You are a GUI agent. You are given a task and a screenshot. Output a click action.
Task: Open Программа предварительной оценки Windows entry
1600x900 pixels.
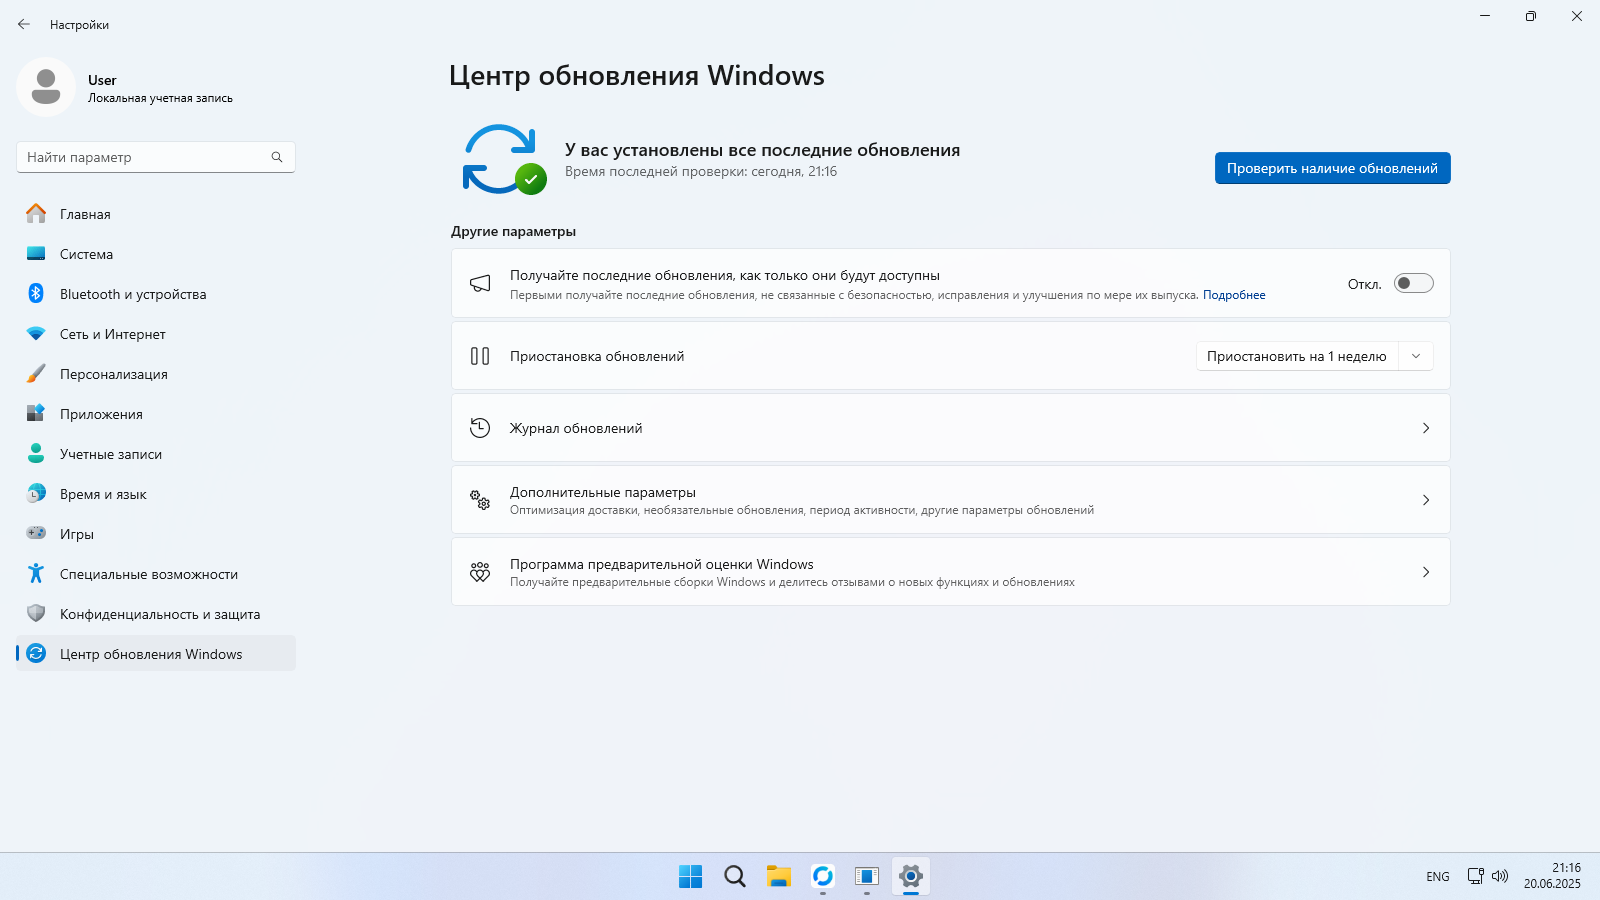tap(950, 572)
